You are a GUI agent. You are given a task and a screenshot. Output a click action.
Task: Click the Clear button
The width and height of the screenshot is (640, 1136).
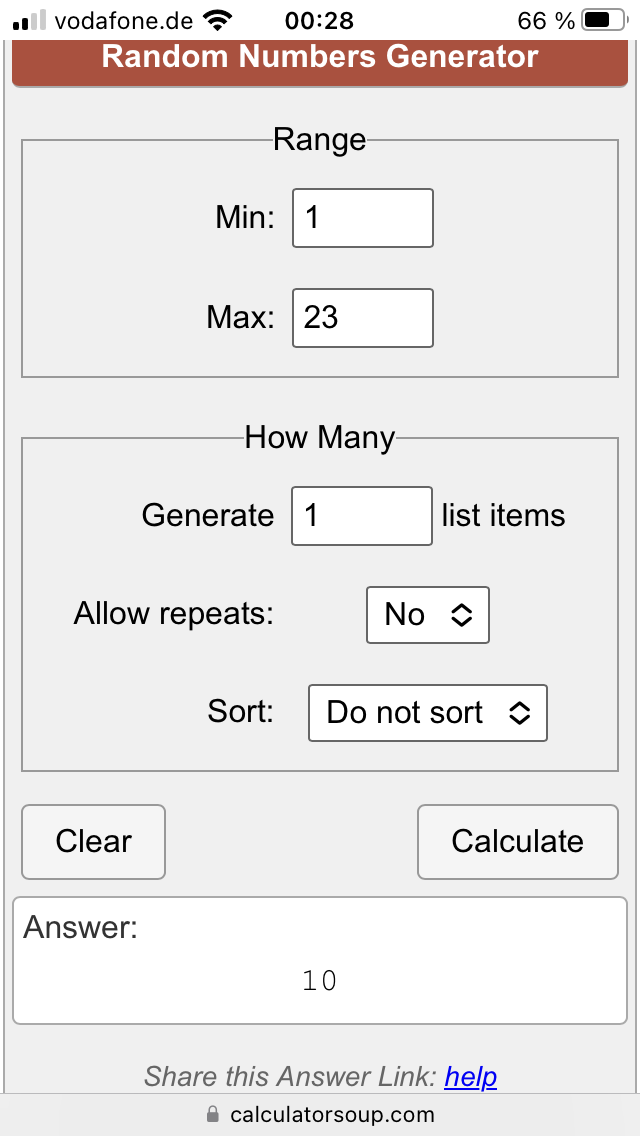click(93, 842)
